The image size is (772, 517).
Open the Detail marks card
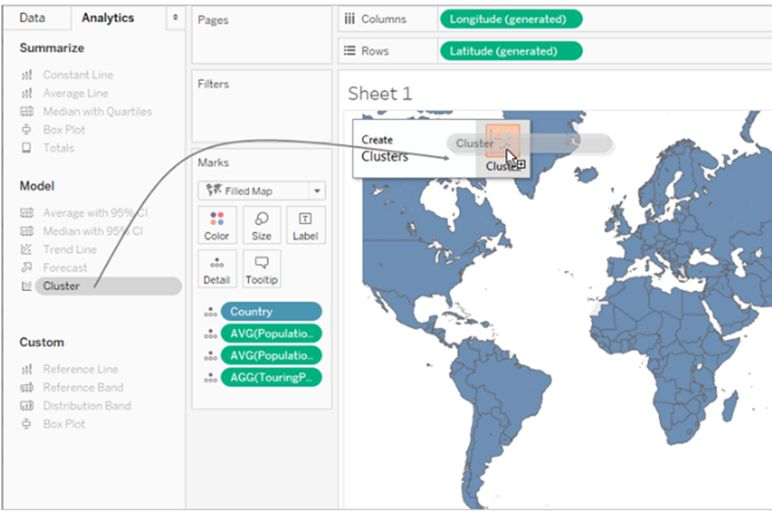217,269
